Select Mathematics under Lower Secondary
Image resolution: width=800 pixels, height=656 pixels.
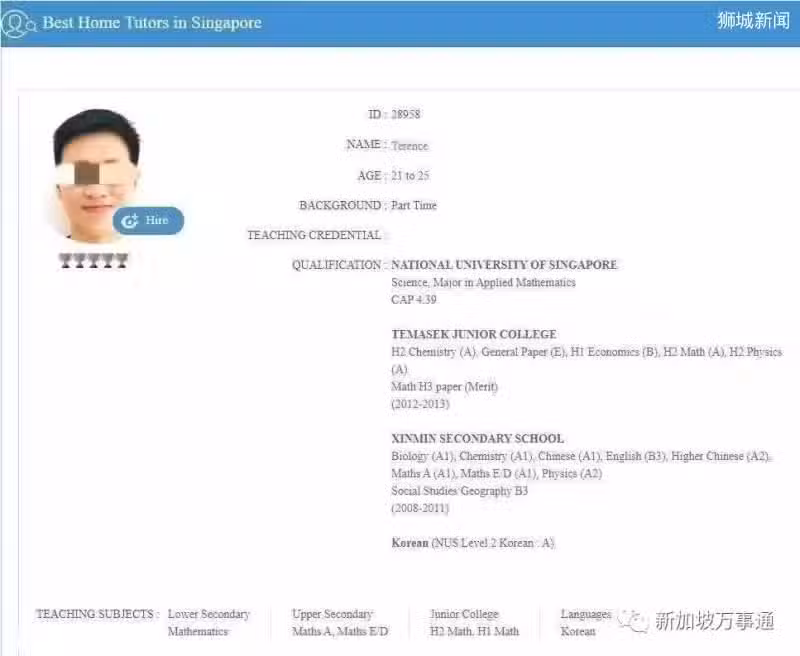coord(198,631)
